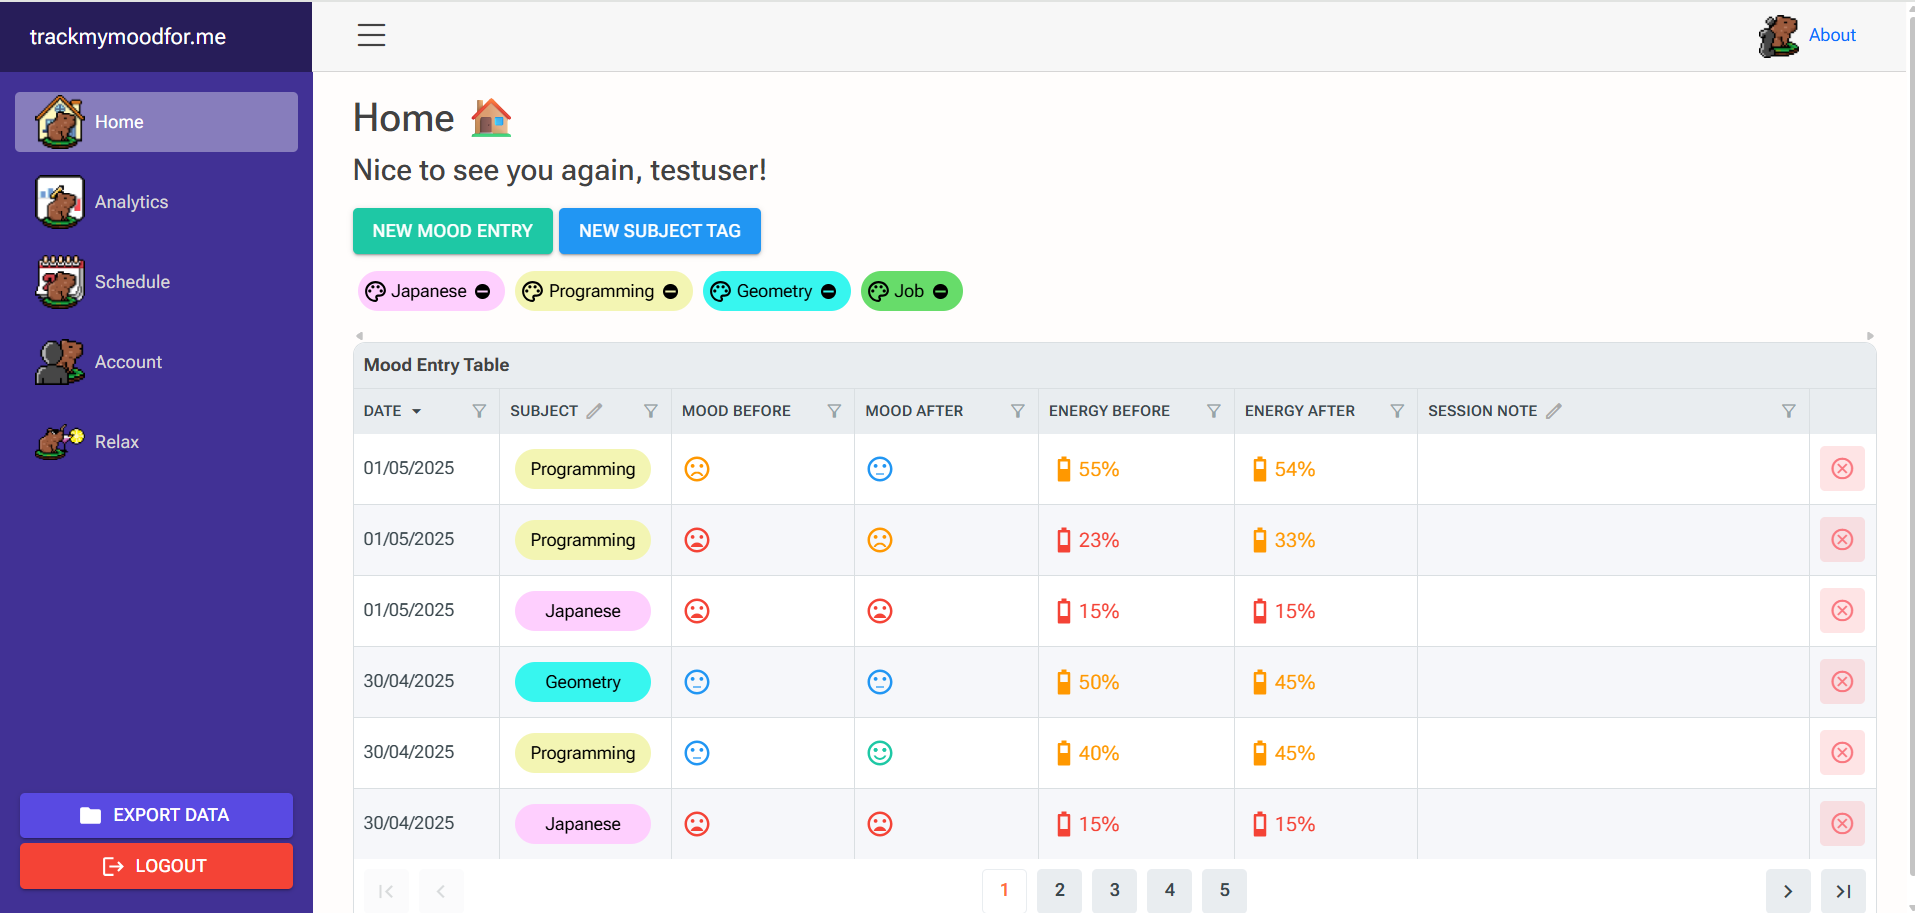Click the Session Note column edit pencil
The image size is (1915, 913).
pyautogui.click(x=1553, y=411)
